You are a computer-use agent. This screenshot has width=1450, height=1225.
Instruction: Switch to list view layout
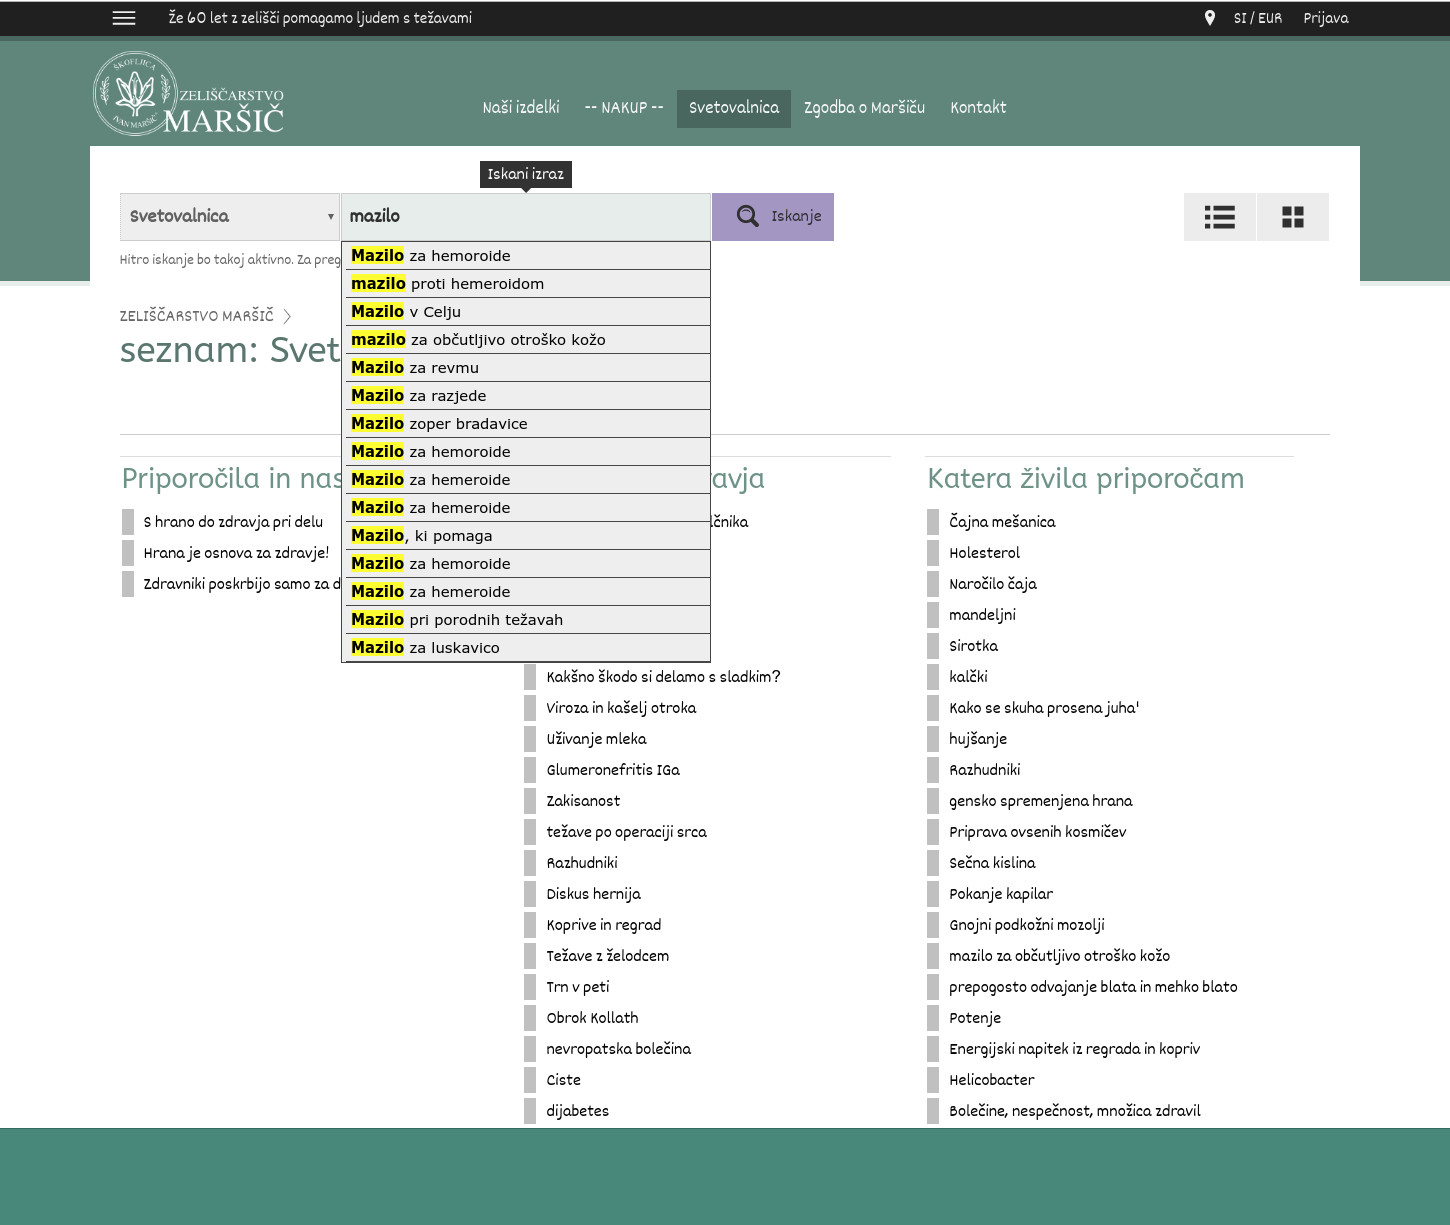point(1219,217)
